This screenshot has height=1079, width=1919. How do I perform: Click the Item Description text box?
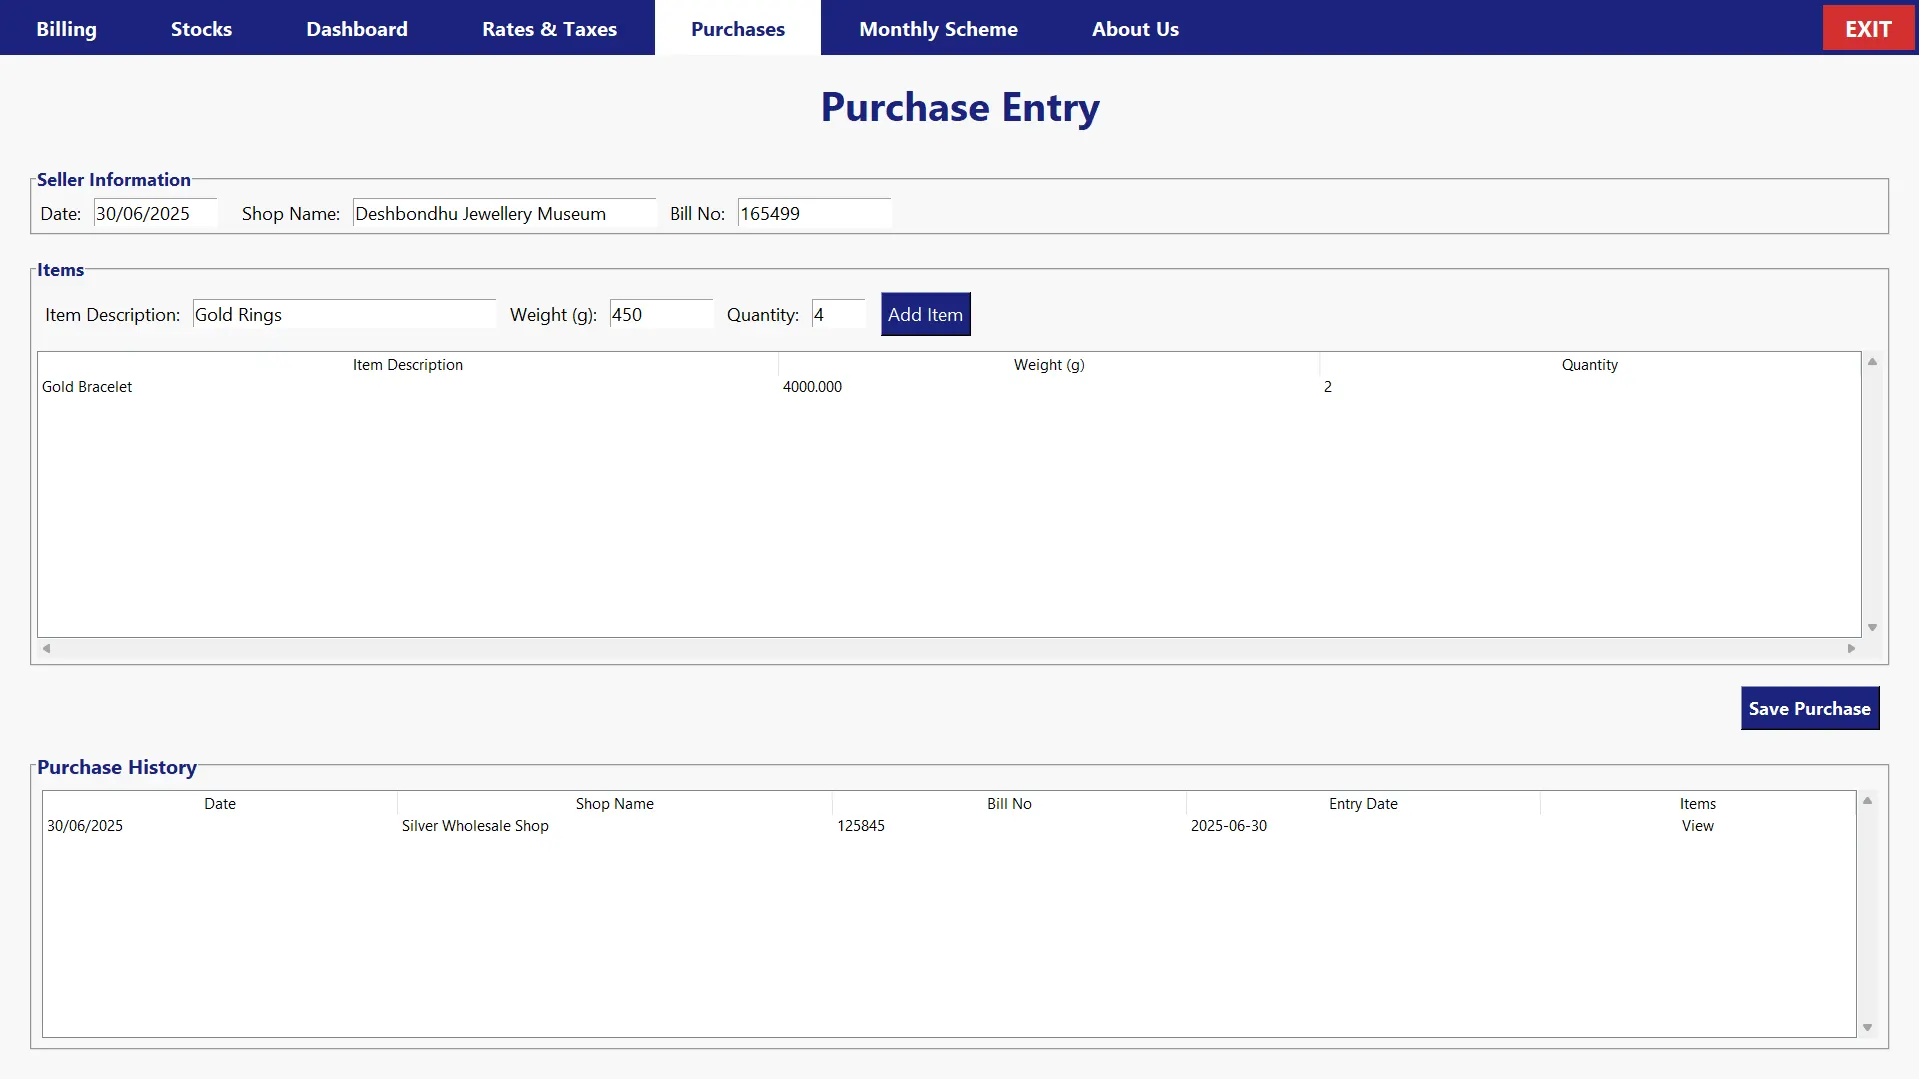point(343,314)
